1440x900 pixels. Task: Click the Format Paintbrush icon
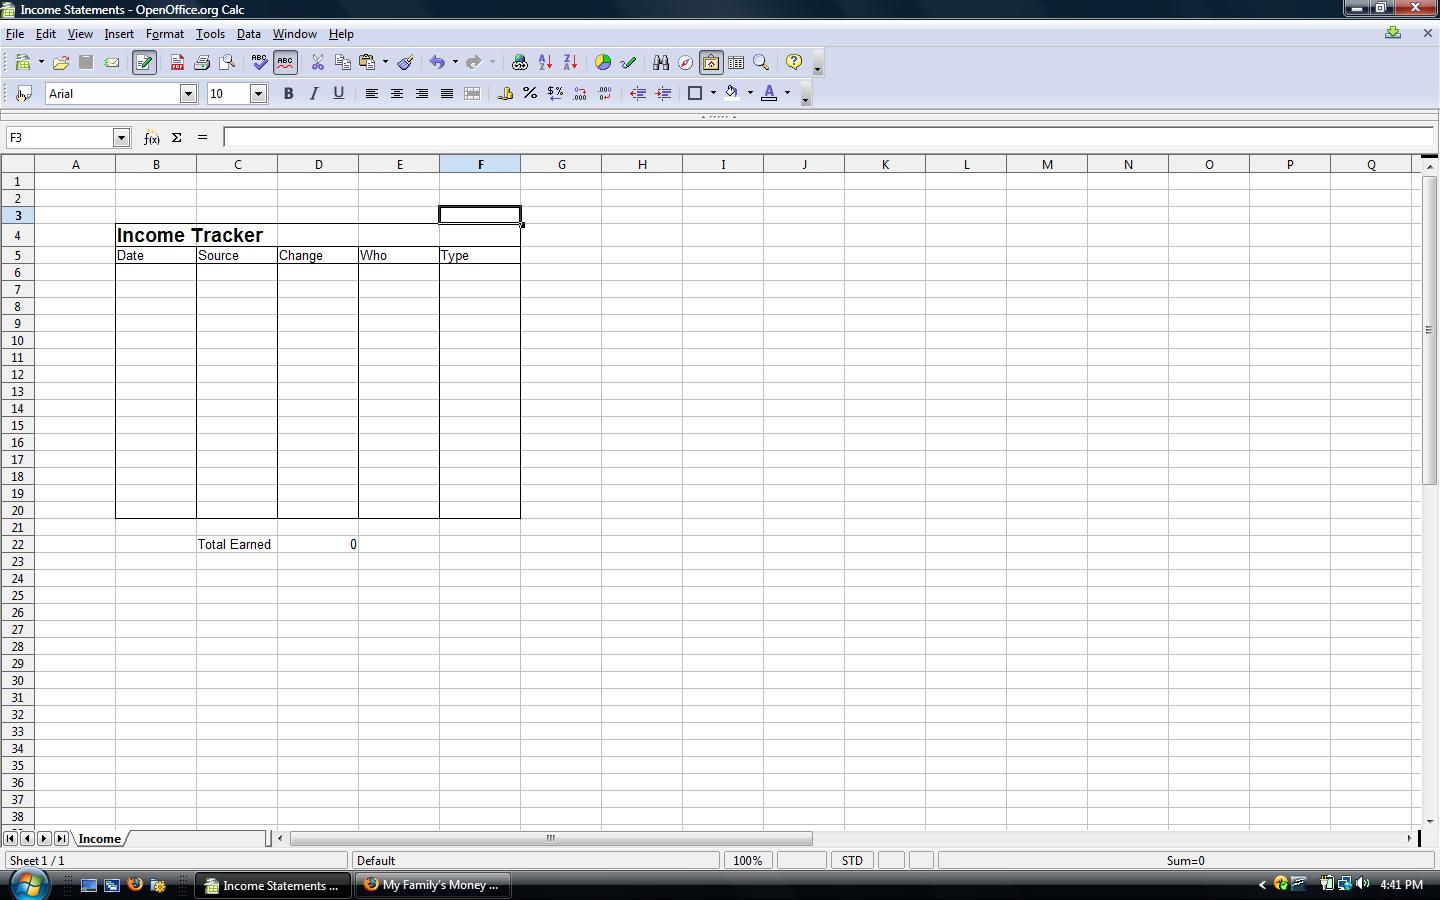click(405, 62)
